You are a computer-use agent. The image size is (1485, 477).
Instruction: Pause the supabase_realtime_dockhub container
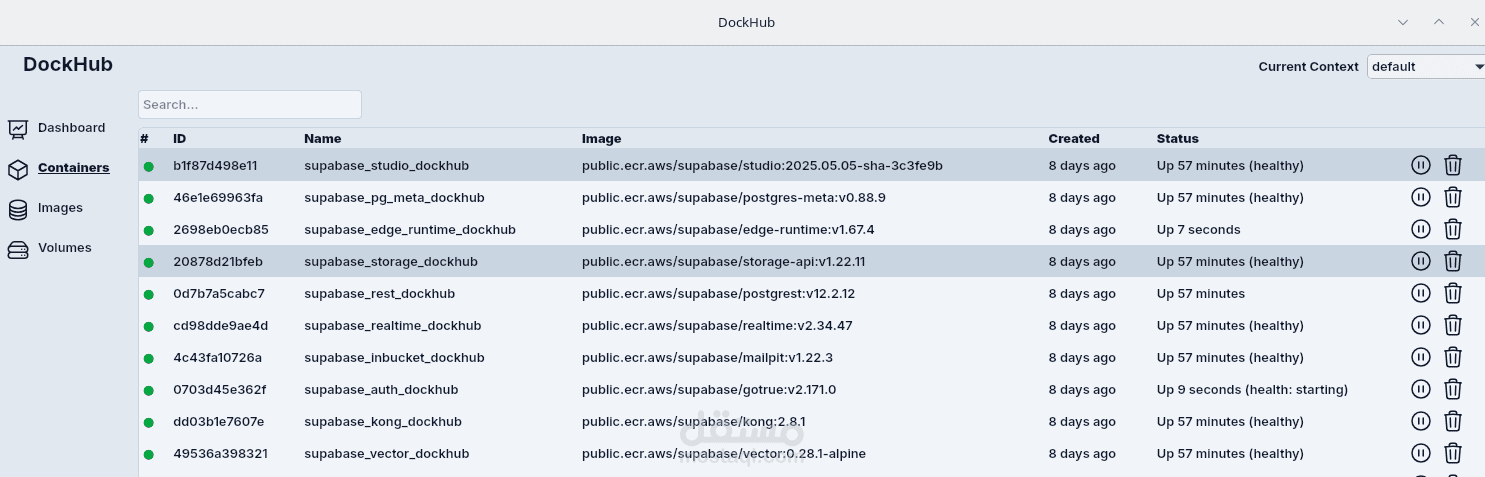(1421, 325)
